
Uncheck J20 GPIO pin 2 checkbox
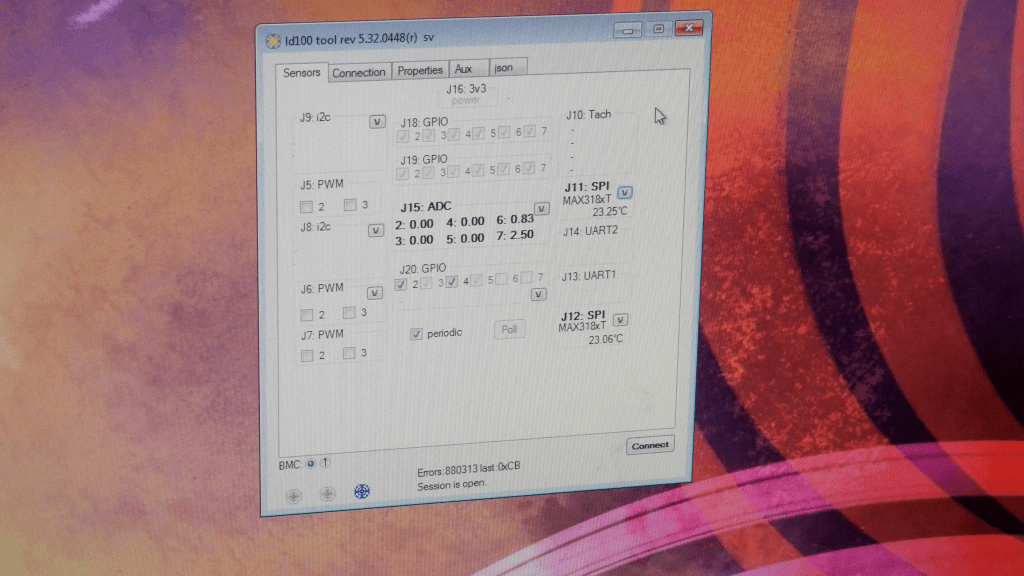point(402,284)
